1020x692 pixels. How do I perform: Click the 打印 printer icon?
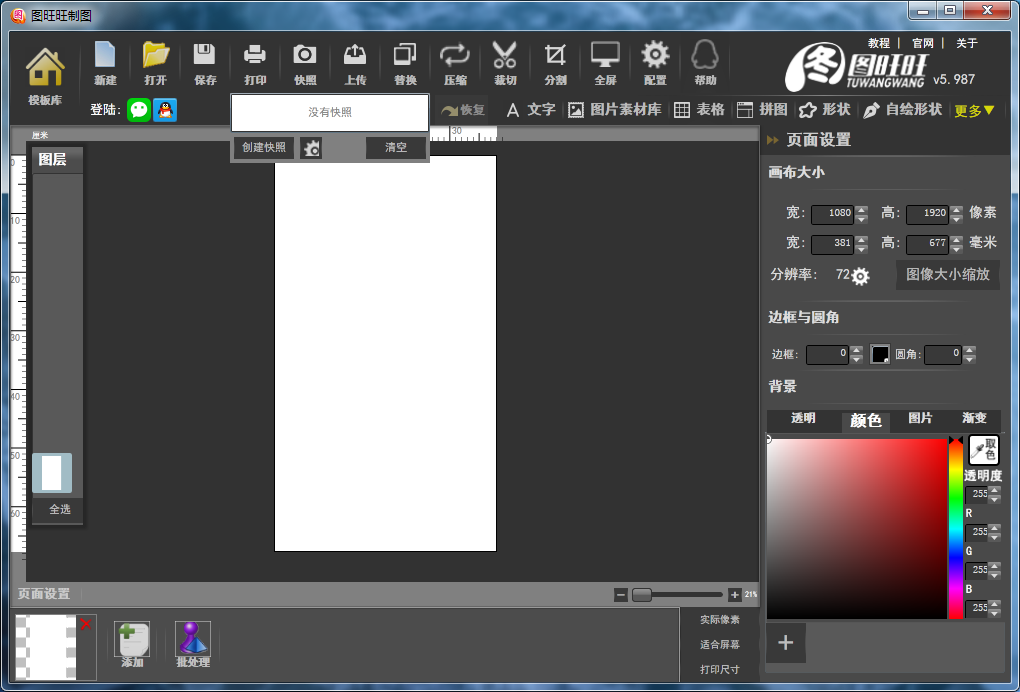point(255,64)
